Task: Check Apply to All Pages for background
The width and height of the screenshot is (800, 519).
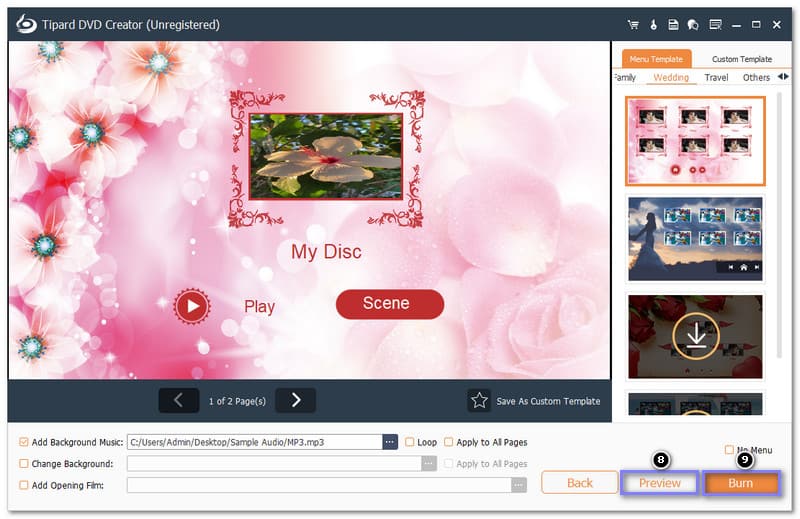Action: click(x=448, y=463)
